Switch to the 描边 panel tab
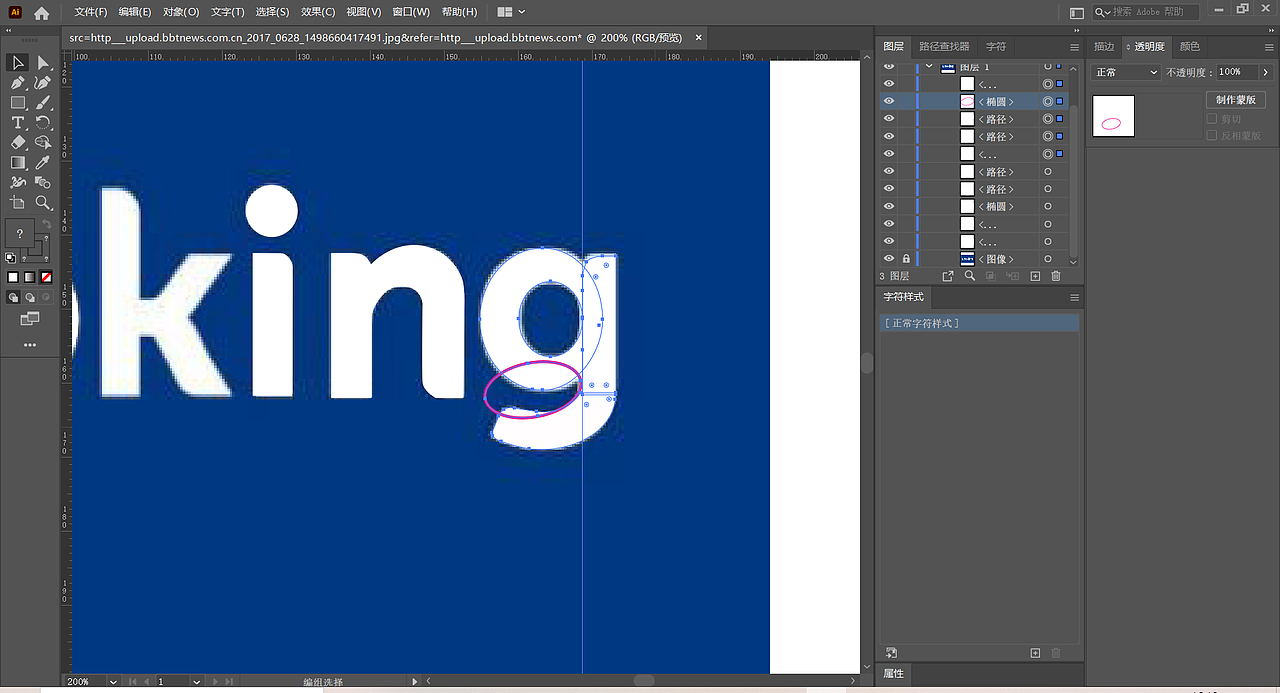 1104,47
